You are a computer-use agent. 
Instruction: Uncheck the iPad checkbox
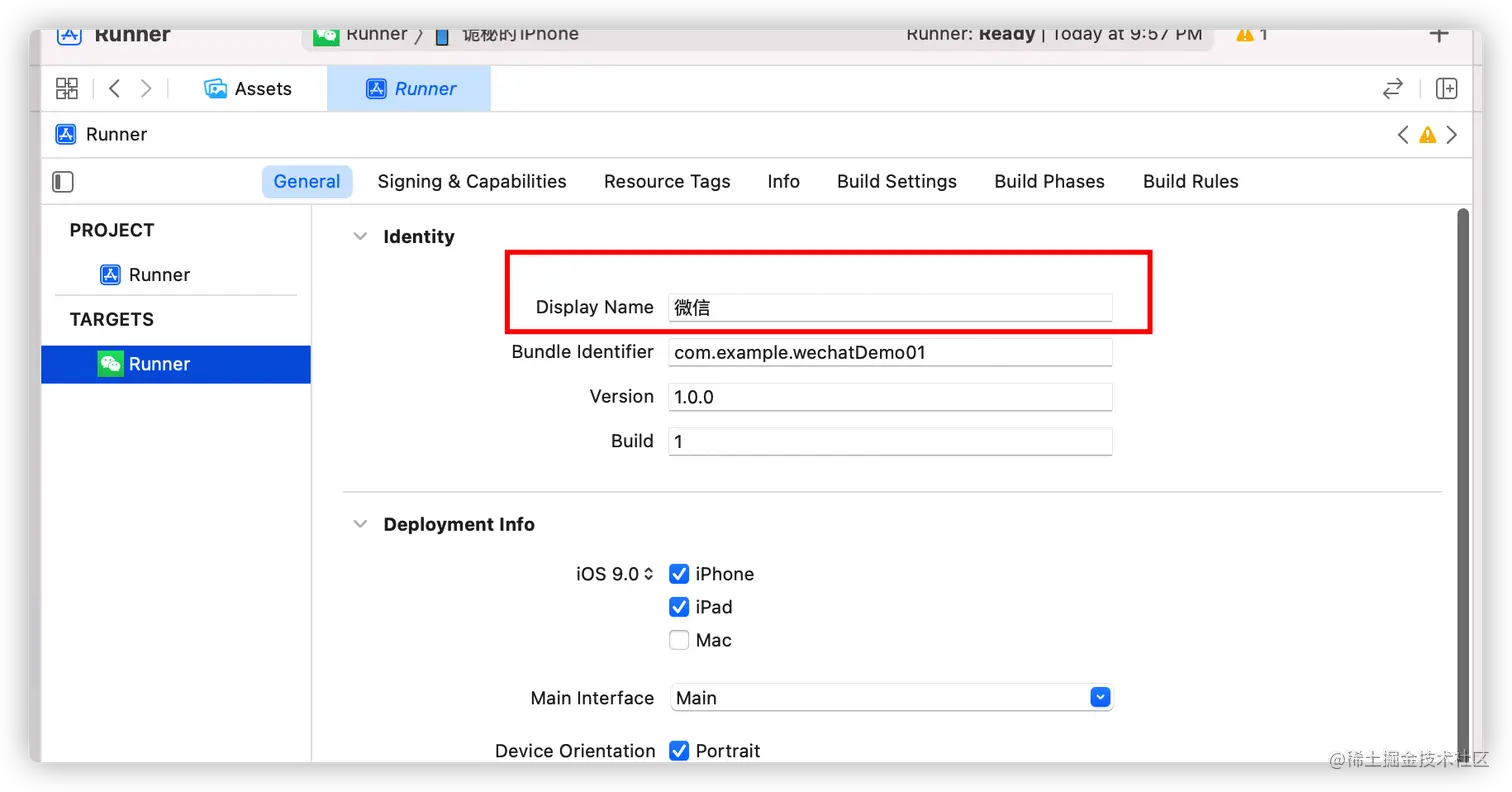(679, 607)
